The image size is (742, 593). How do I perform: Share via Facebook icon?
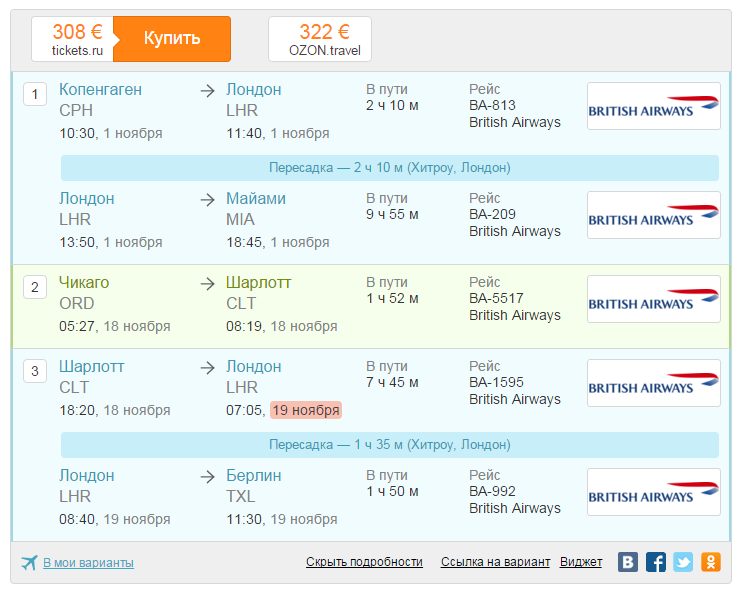pos(655,562)
